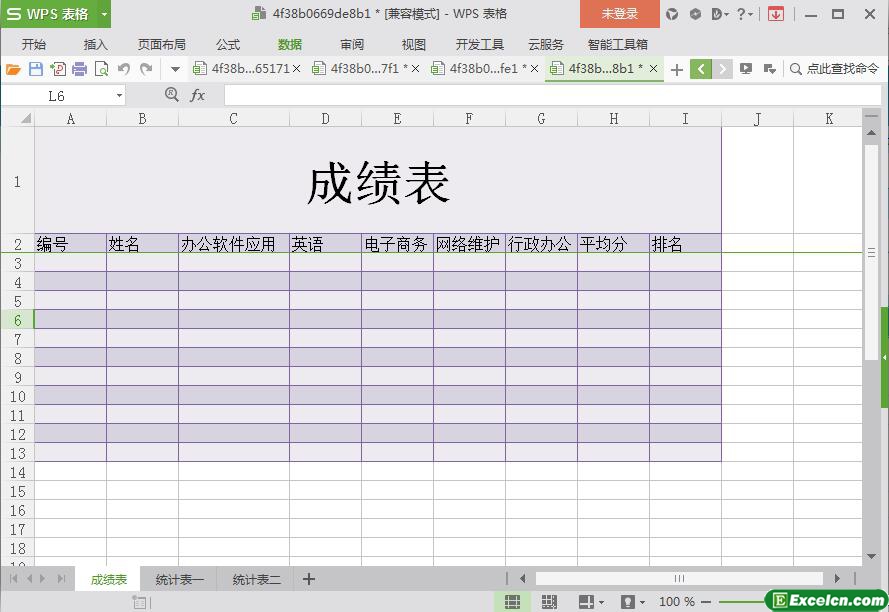Click the 未登录 login button
889x612 pixels.
point(619,14)
